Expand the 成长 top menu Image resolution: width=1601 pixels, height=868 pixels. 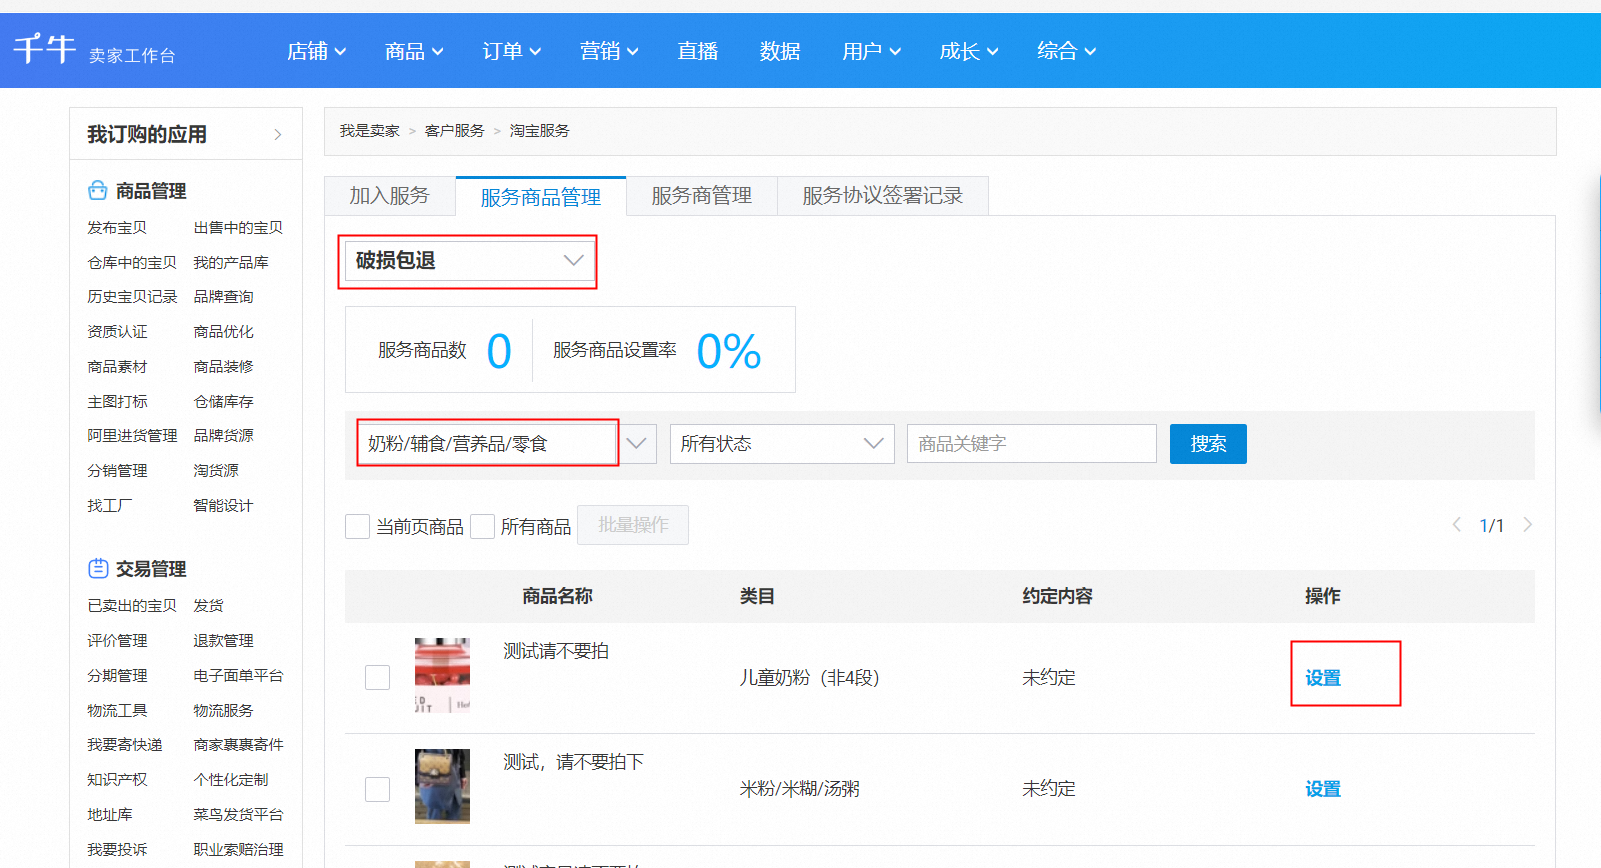[x=969, y=51]
